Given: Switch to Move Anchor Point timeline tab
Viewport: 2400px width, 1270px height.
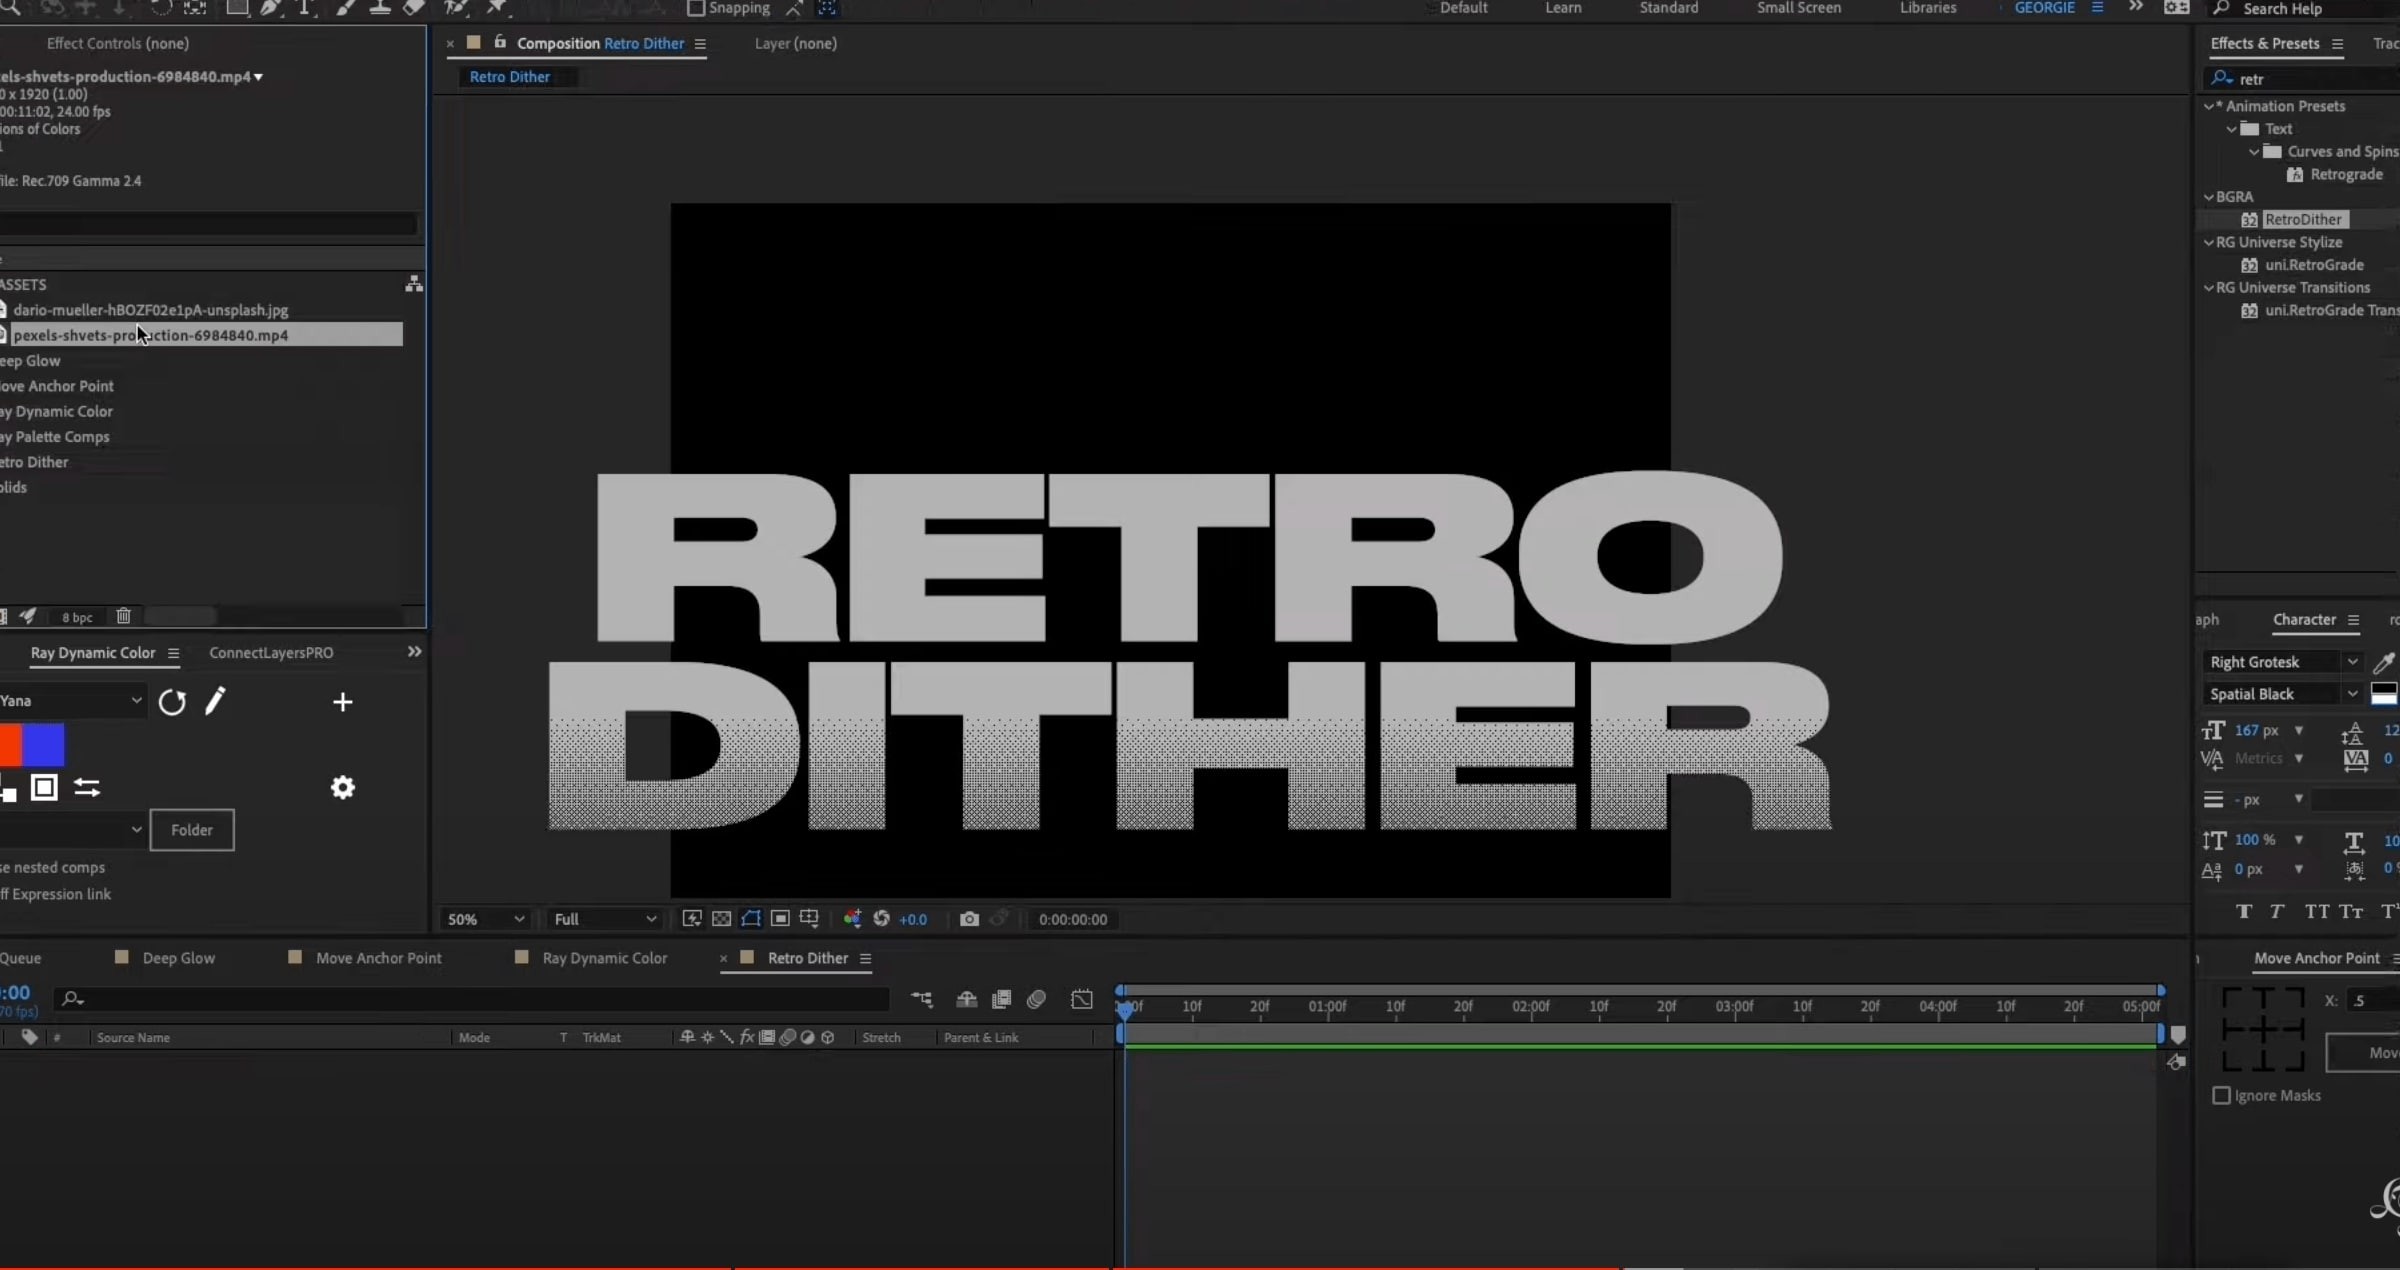Looking at the screenshot, I should coord(378,958).
